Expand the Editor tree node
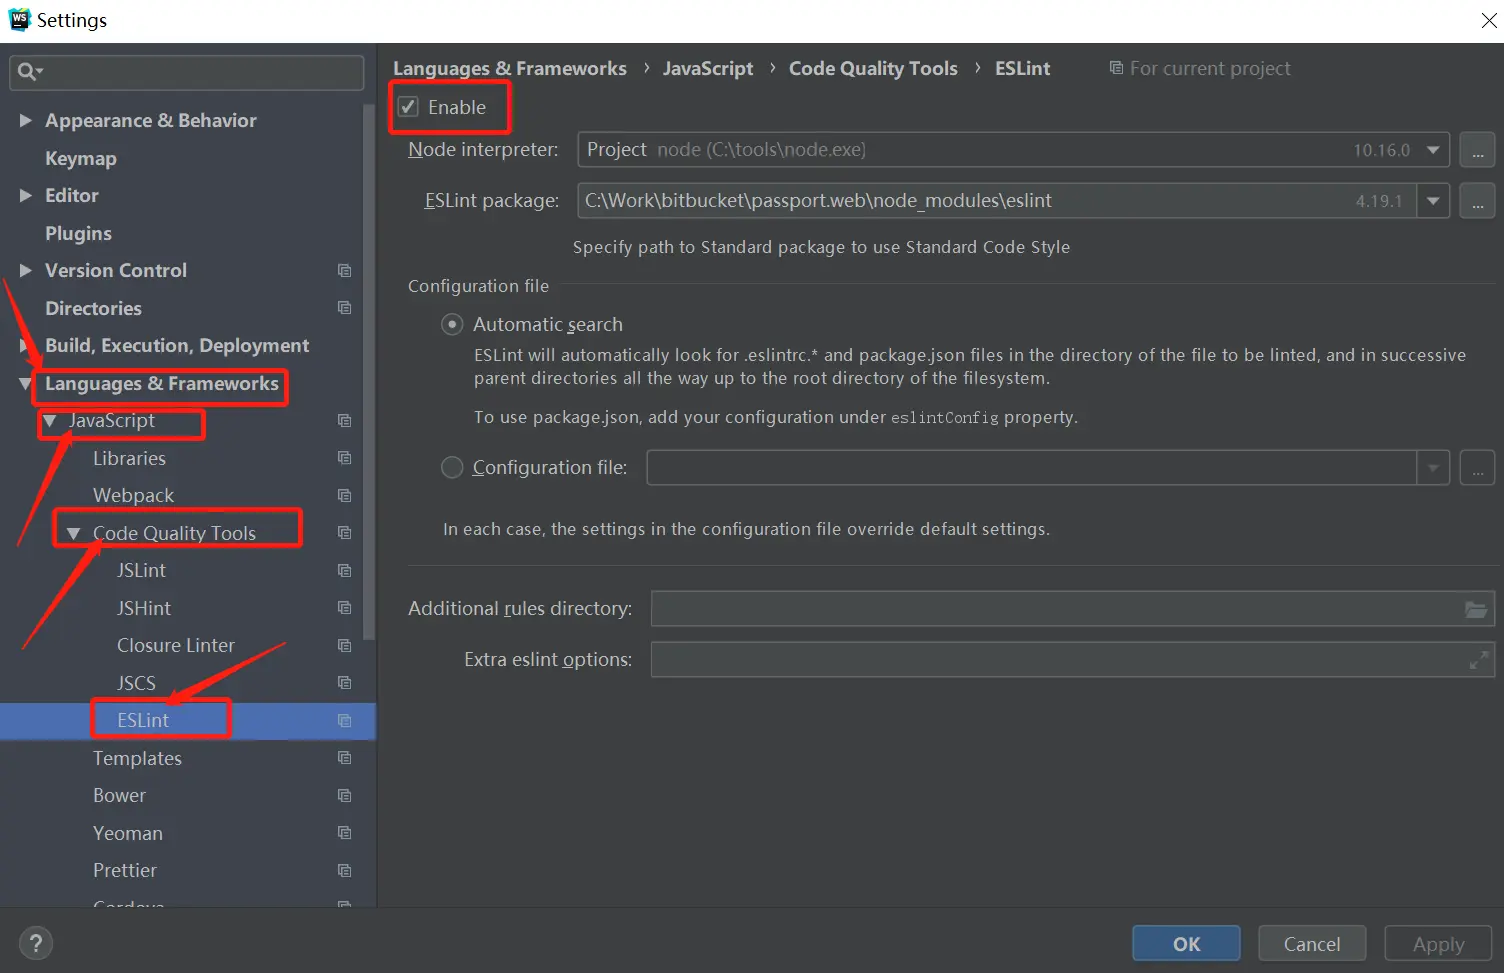Image resolution: width=1504 pixels, height=973 pixels. click(x=26, y=195)
